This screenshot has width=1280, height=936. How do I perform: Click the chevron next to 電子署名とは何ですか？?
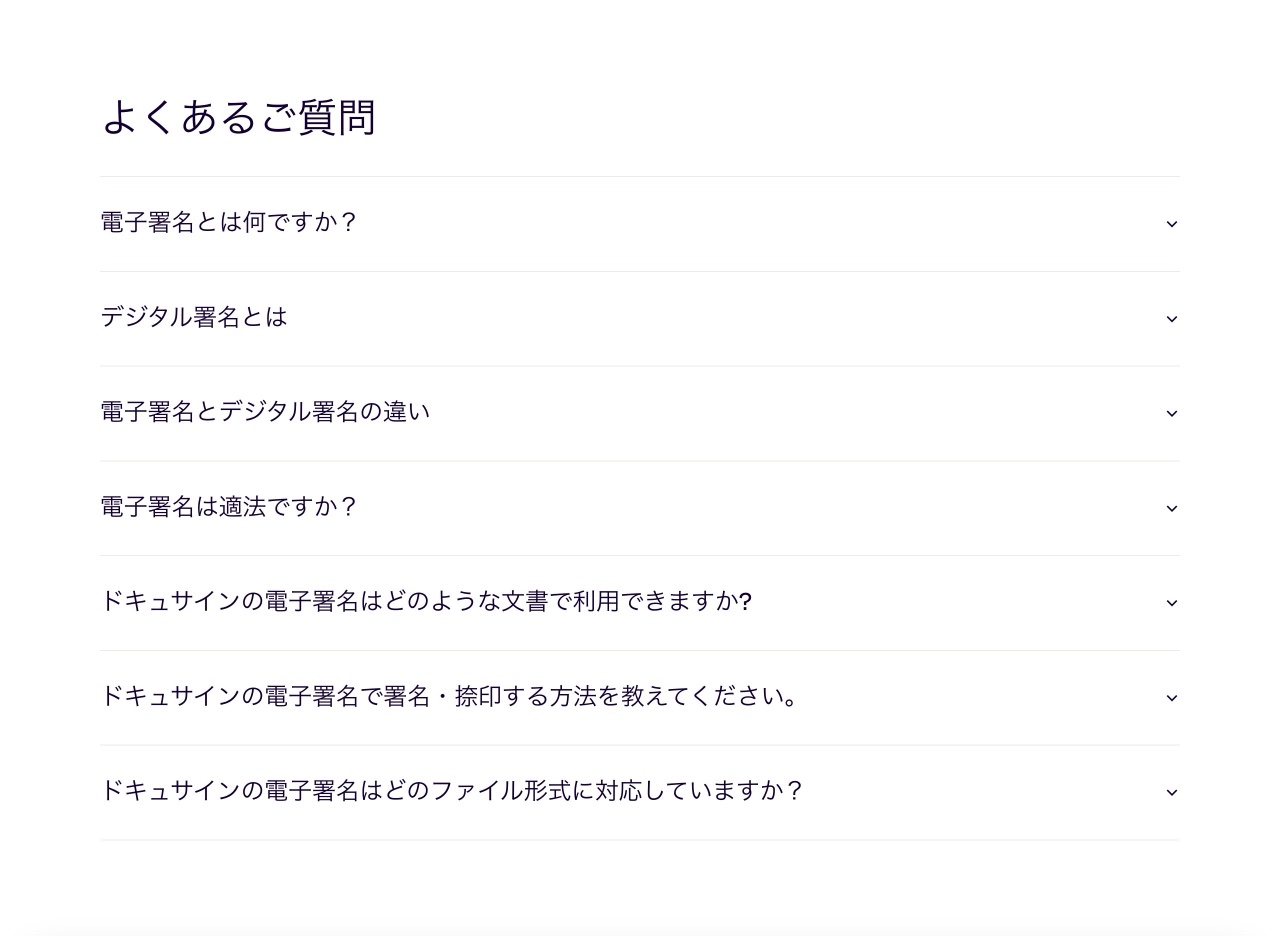click(x=1171, y=224)
